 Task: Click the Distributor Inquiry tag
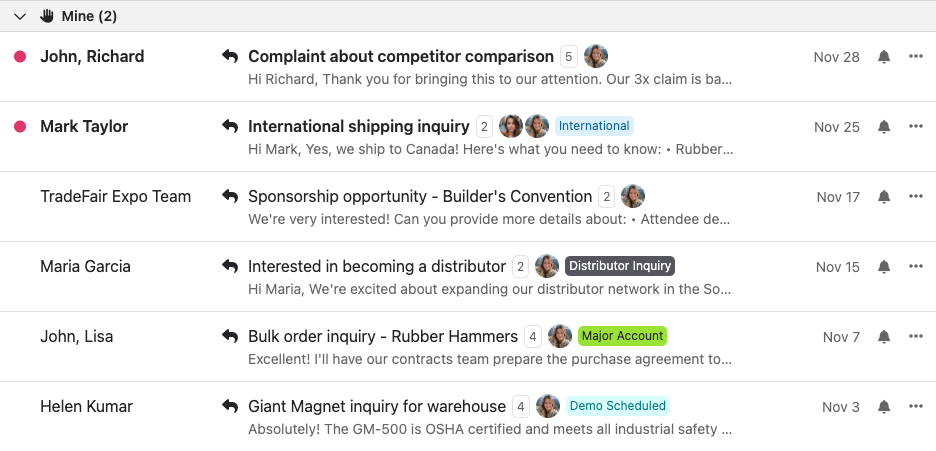pyautogui.click(x=620, y=266)
